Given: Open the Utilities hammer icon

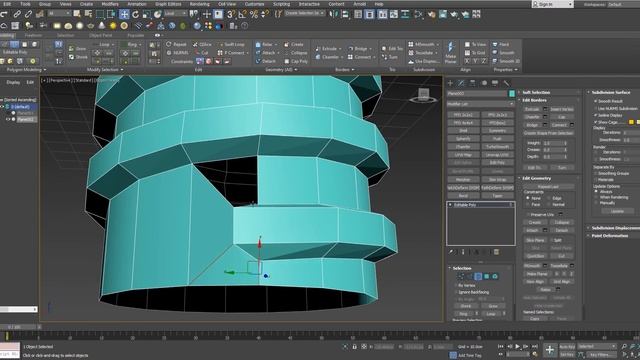Looking at the screenshot, I should pyautogui.click(x=506, y=83).
